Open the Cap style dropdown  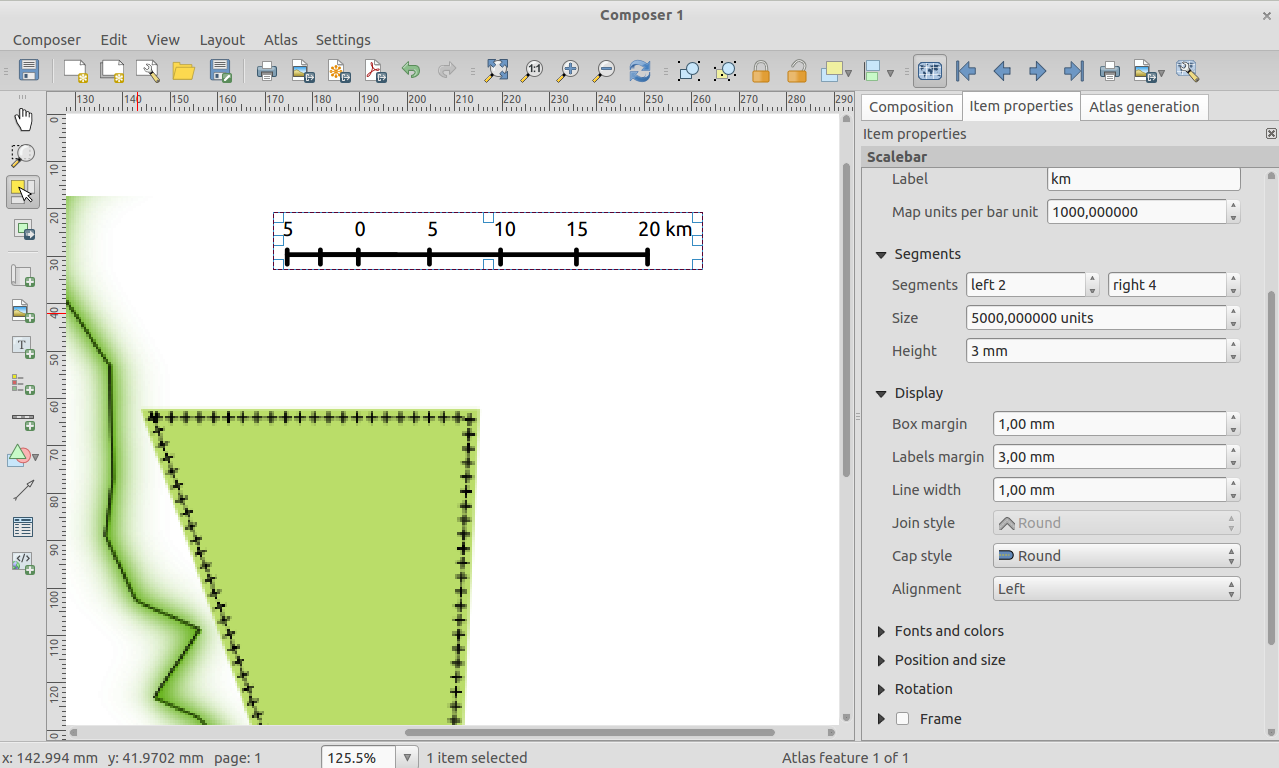pos(1116,556)
